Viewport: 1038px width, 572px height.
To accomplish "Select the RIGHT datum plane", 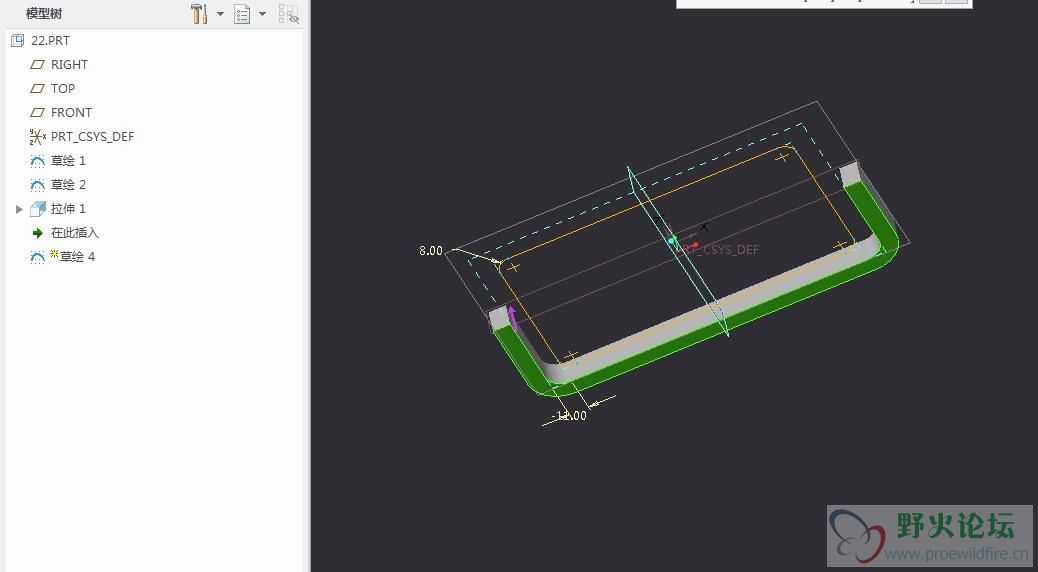I will tap(60, 65).
